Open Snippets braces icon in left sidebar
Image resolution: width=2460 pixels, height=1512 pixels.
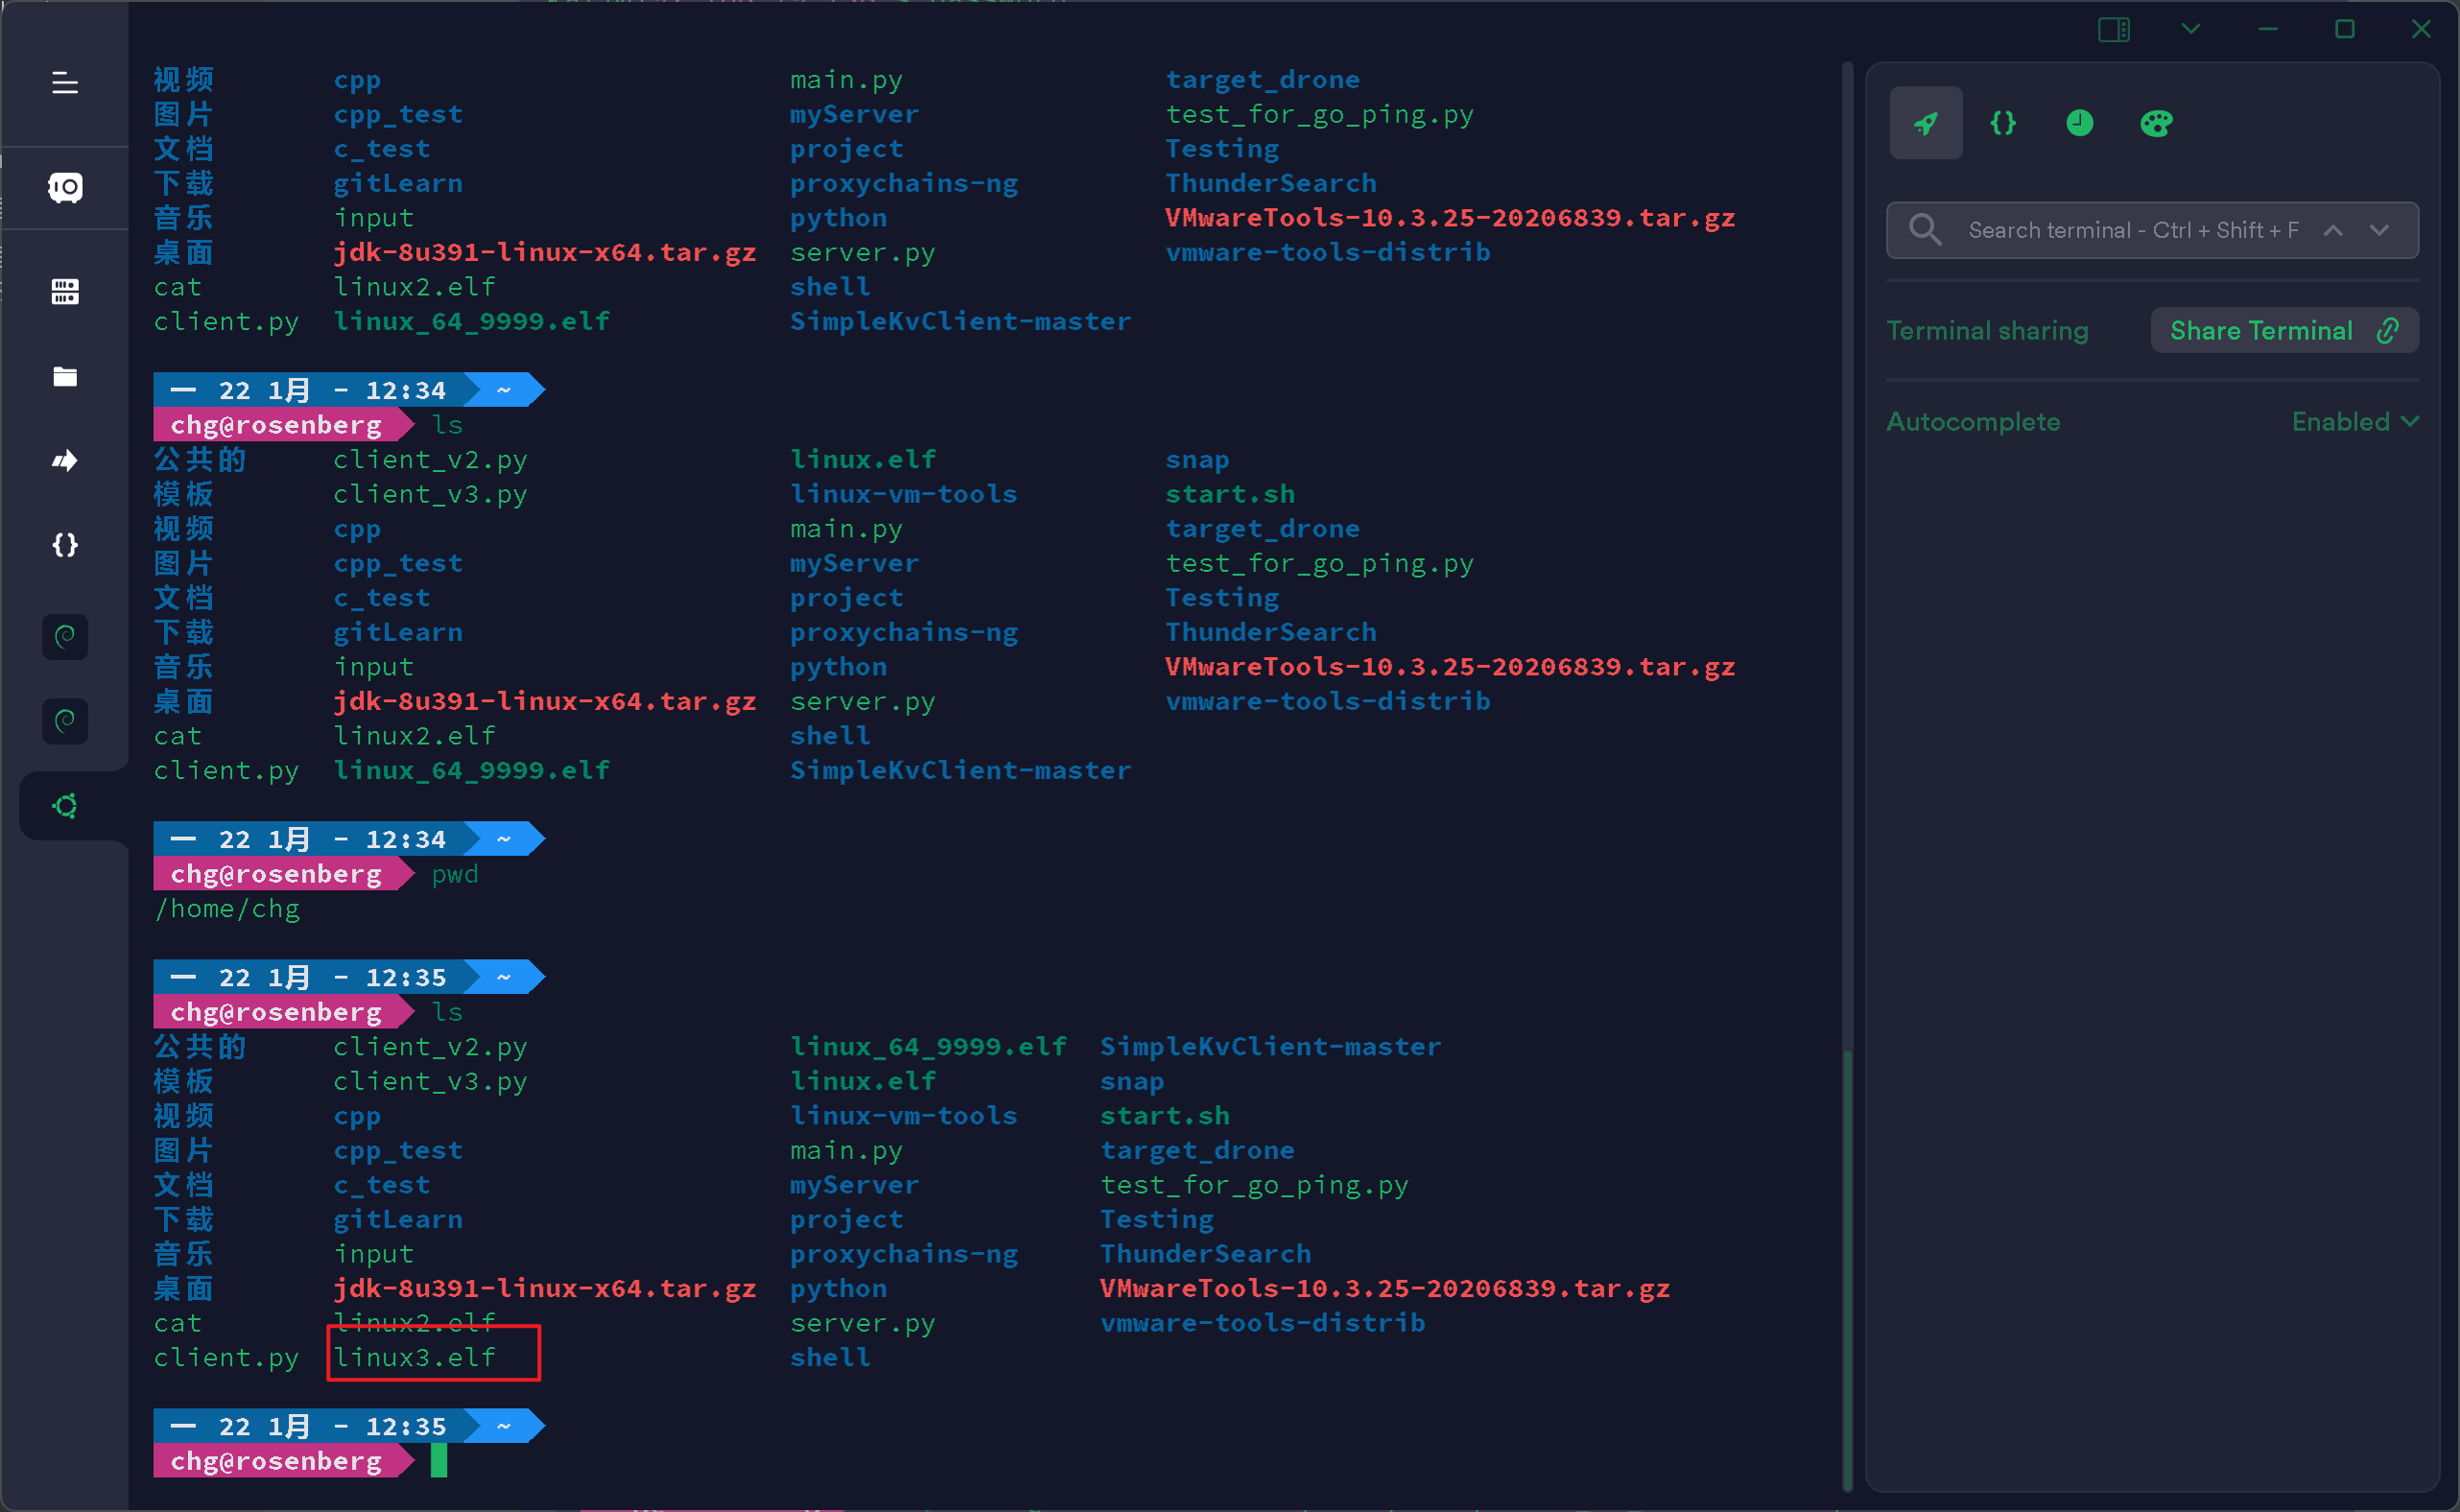pyautogui.click(x=65, y=545)
